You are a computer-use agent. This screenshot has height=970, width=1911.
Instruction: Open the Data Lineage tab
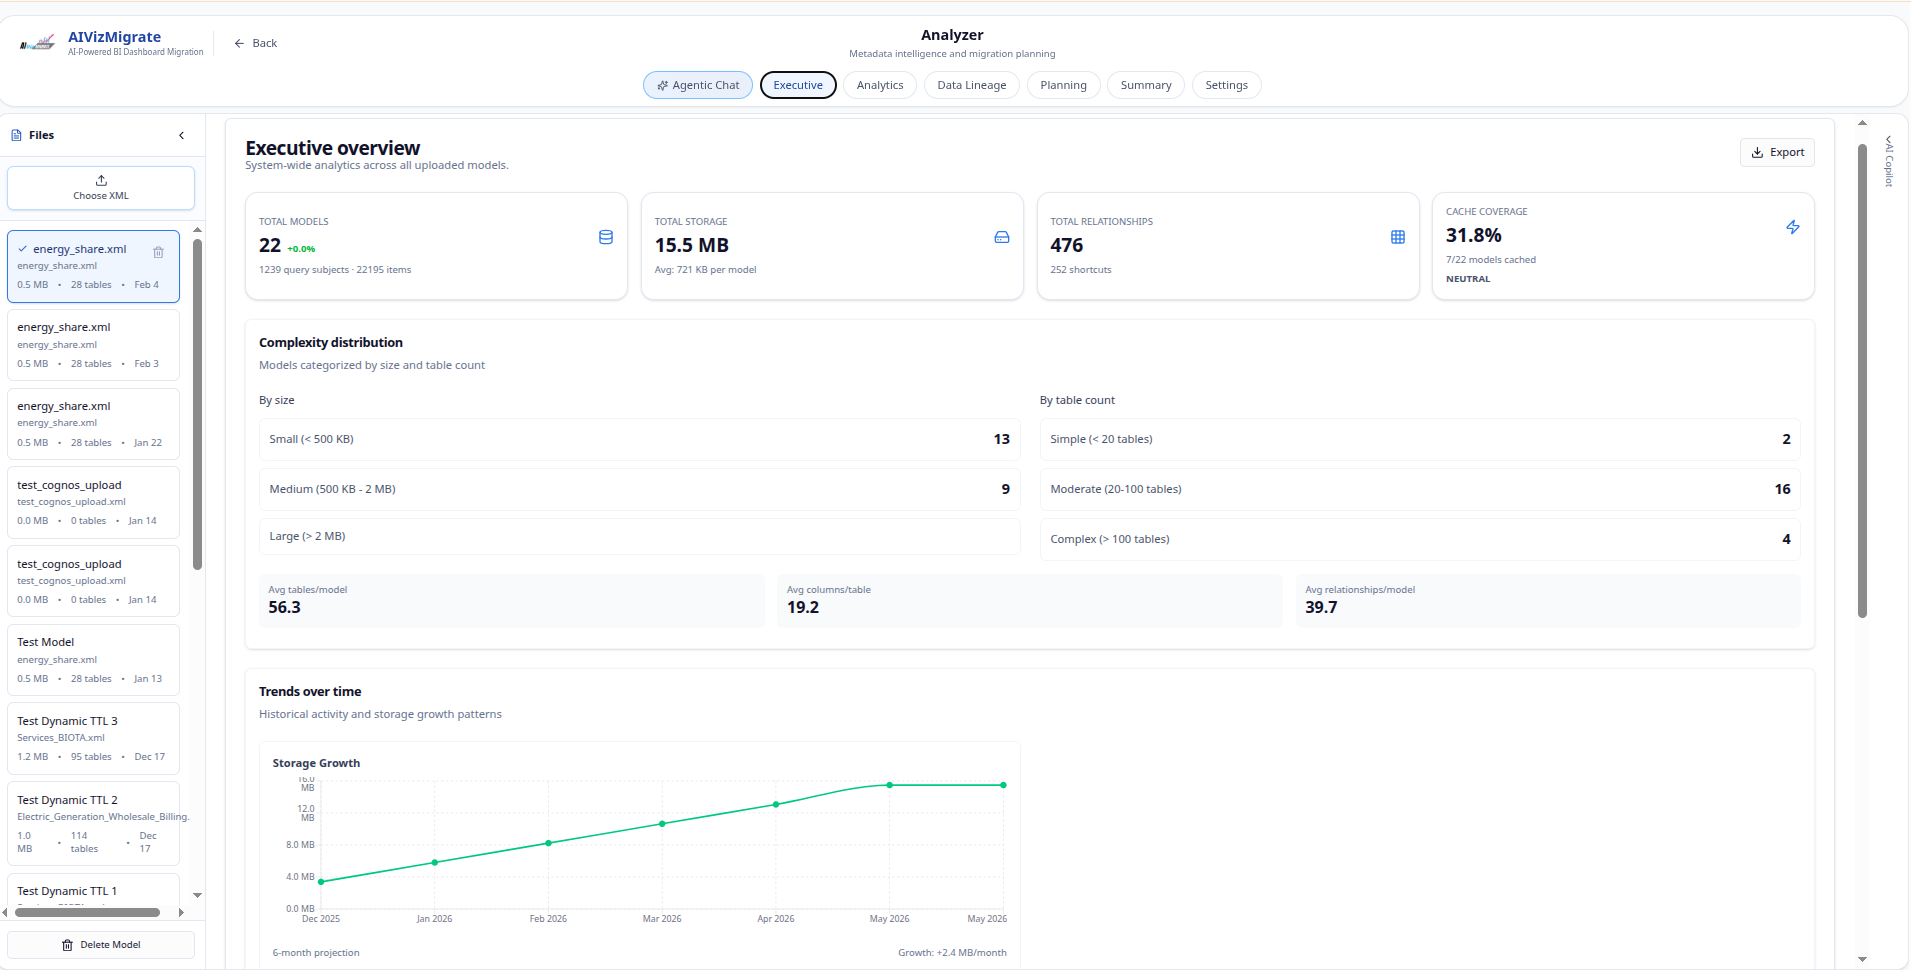click(x=972, y=85)
